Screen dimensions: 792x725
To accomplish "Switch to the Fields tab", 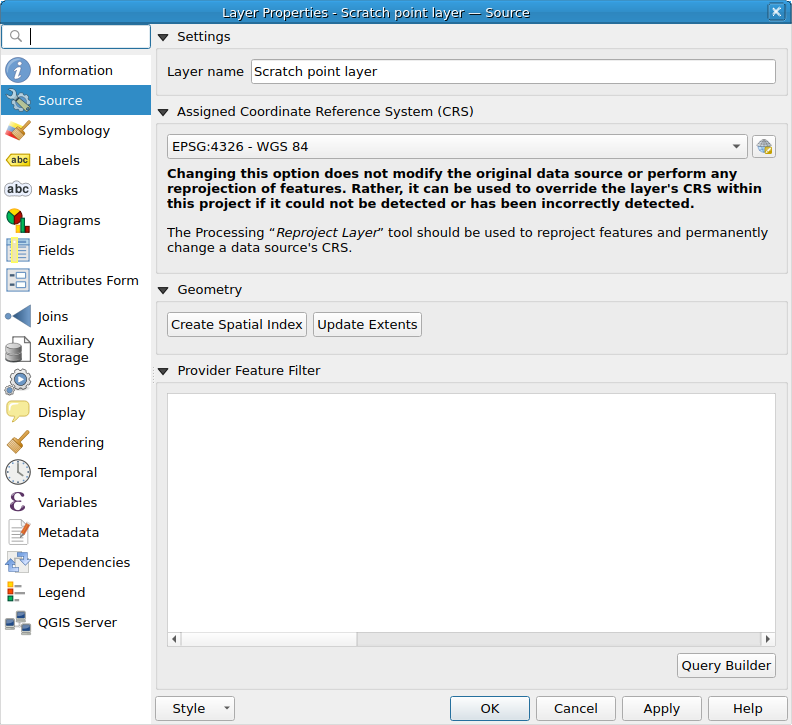I will pyautogui.click(x=56, y=251).
